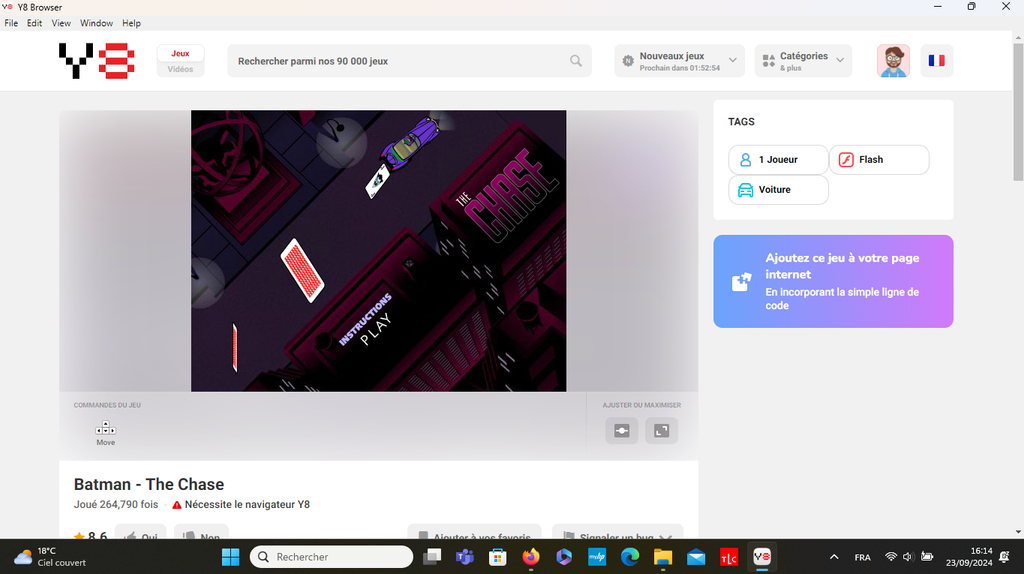Switch to the Vidéos toggle
The width and height of the screenshot is (1024, 574).
tap(180, 69)
